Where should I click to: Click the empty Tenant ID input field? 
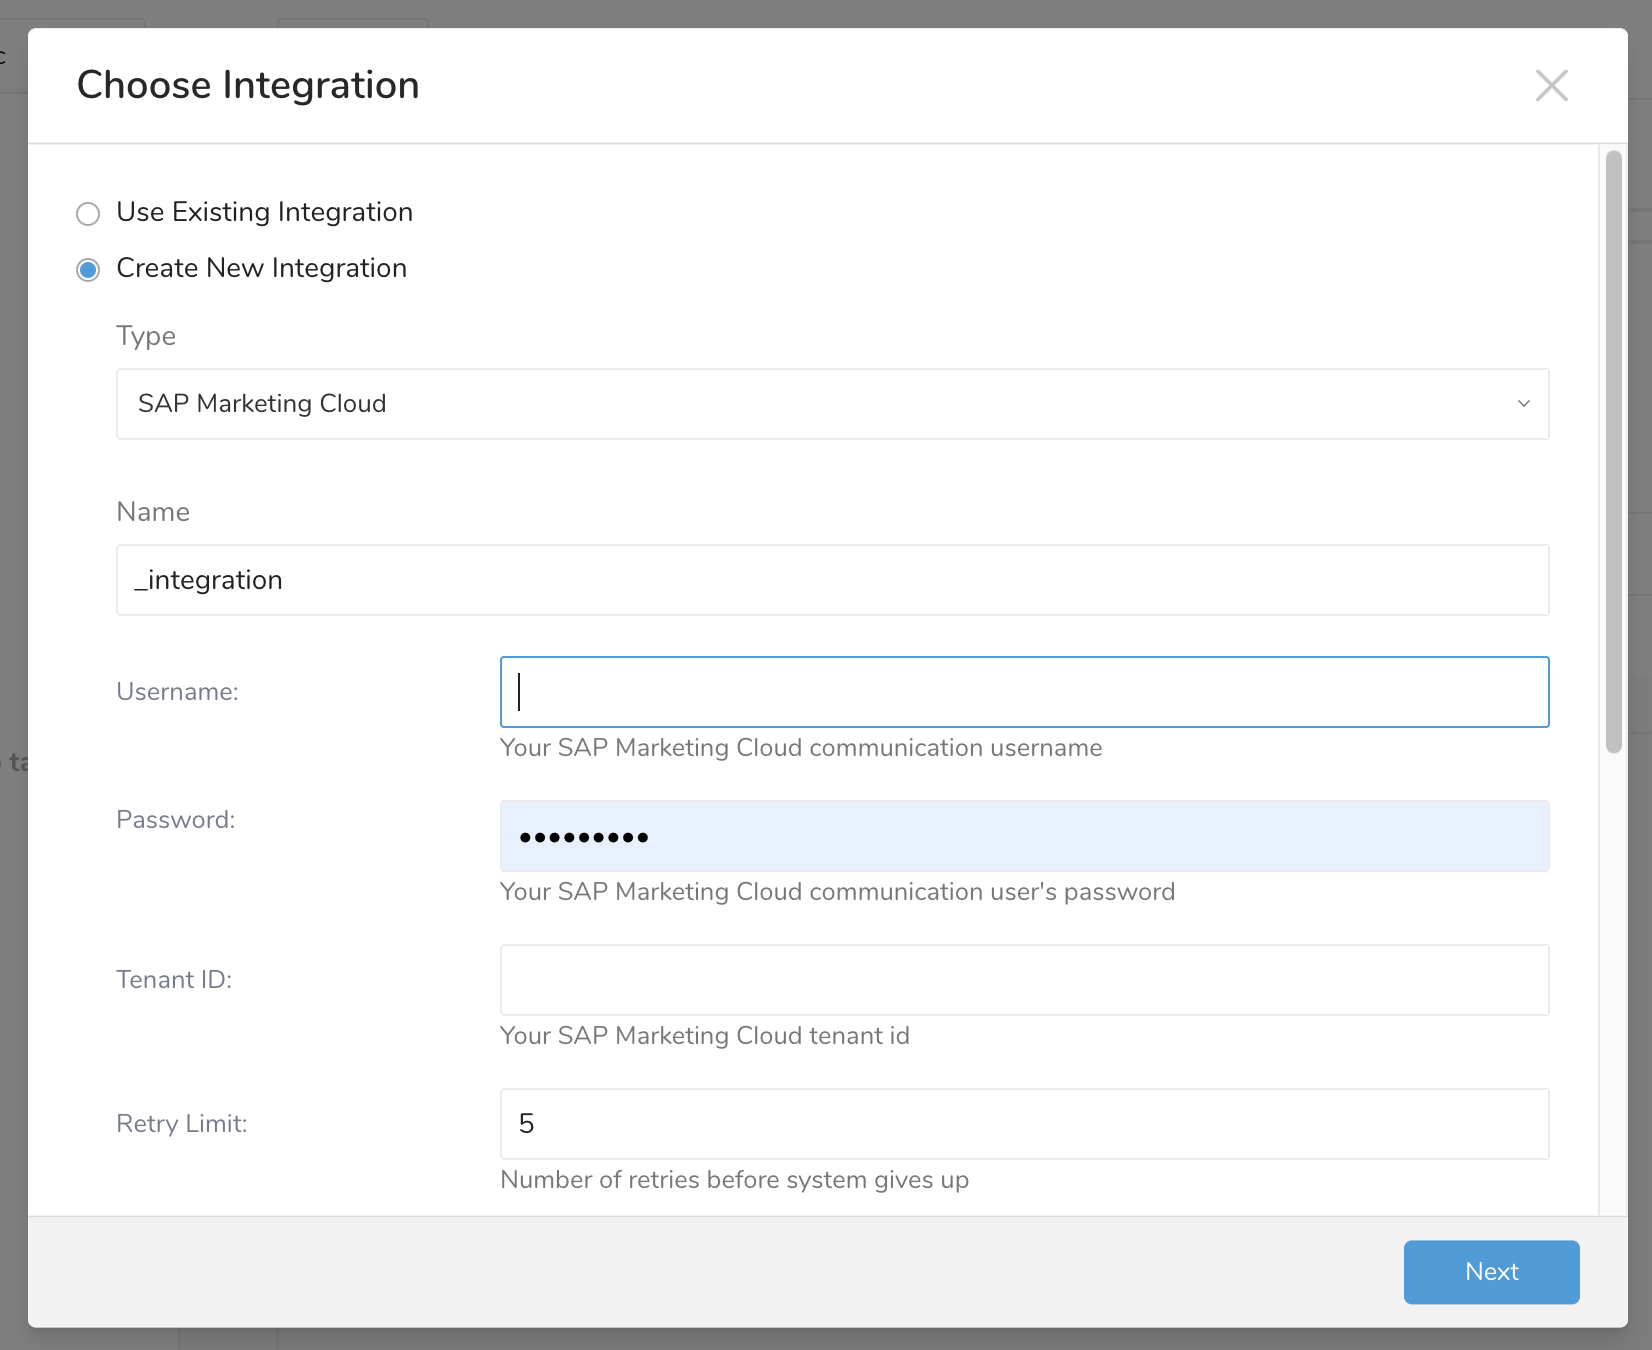click(1024, 980)
